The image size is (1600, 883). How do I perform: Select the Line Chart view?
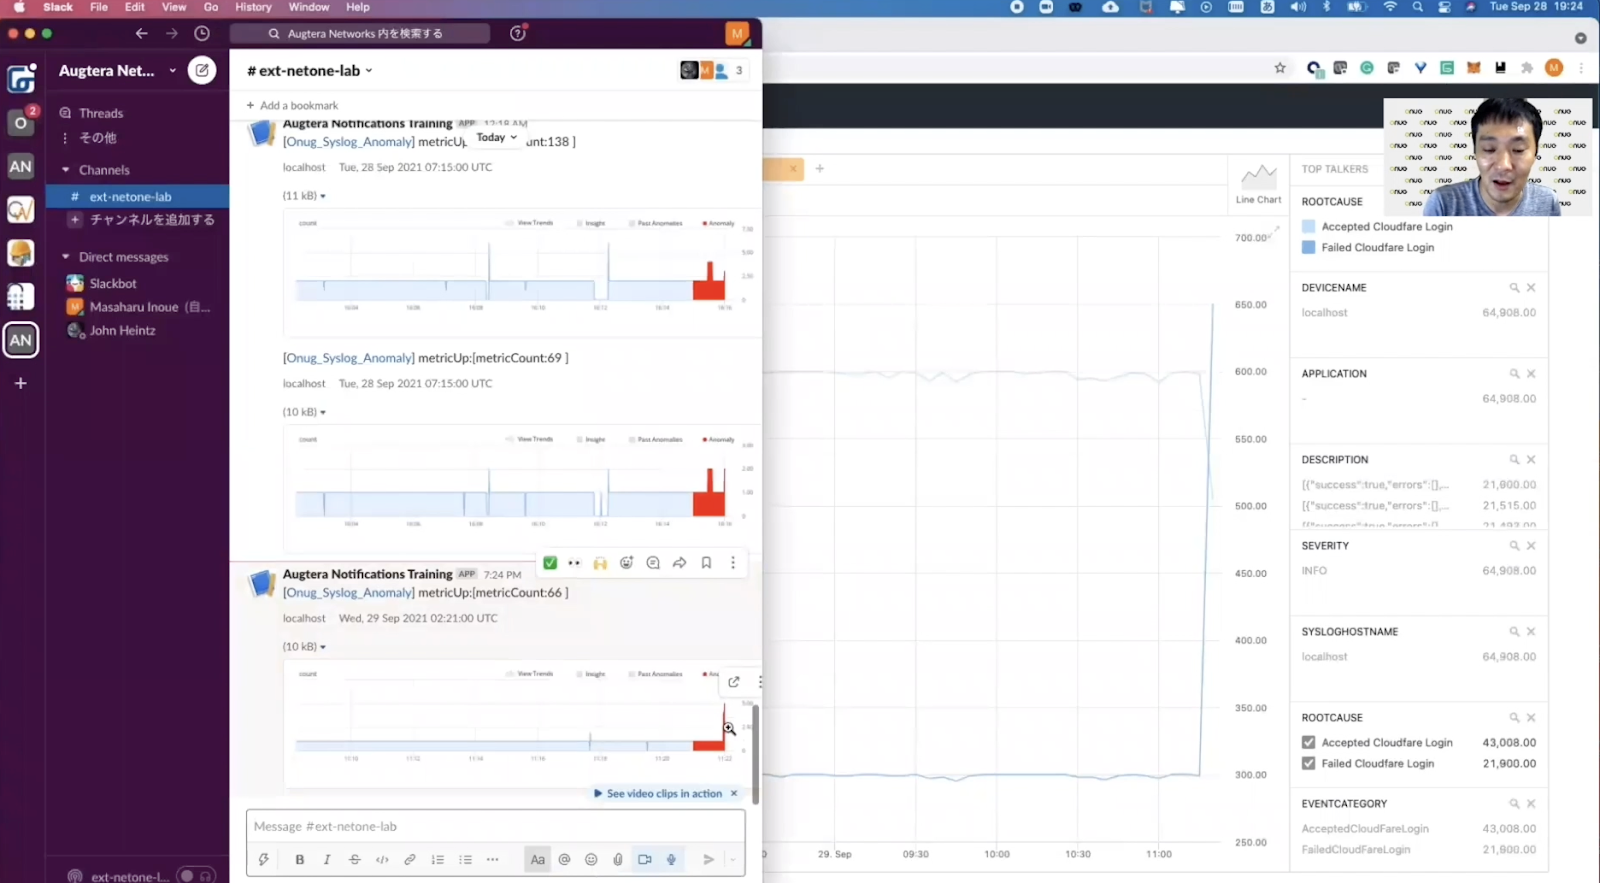pos(1258,185)
